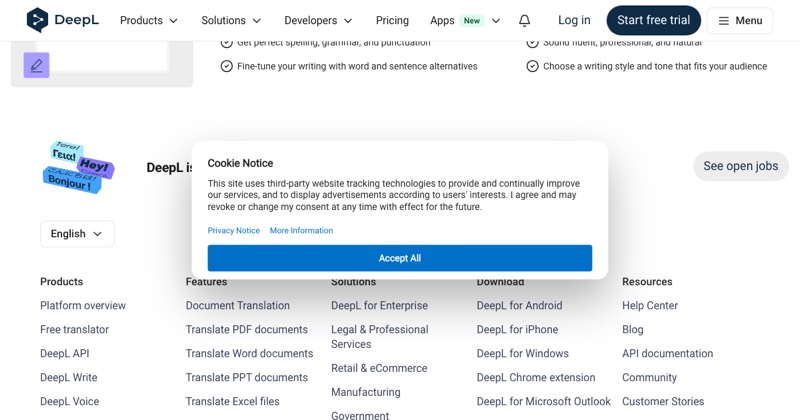
Task: Open the Help Center link
Action: pos(650,306)
